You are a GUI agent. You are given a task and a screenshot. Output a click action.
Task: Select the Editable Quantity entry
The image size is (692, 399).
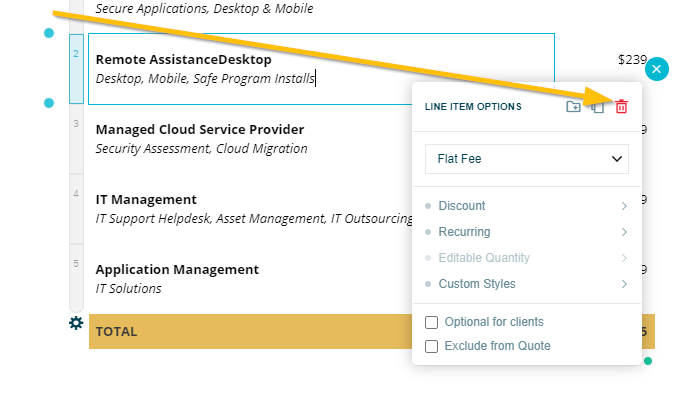526,258
